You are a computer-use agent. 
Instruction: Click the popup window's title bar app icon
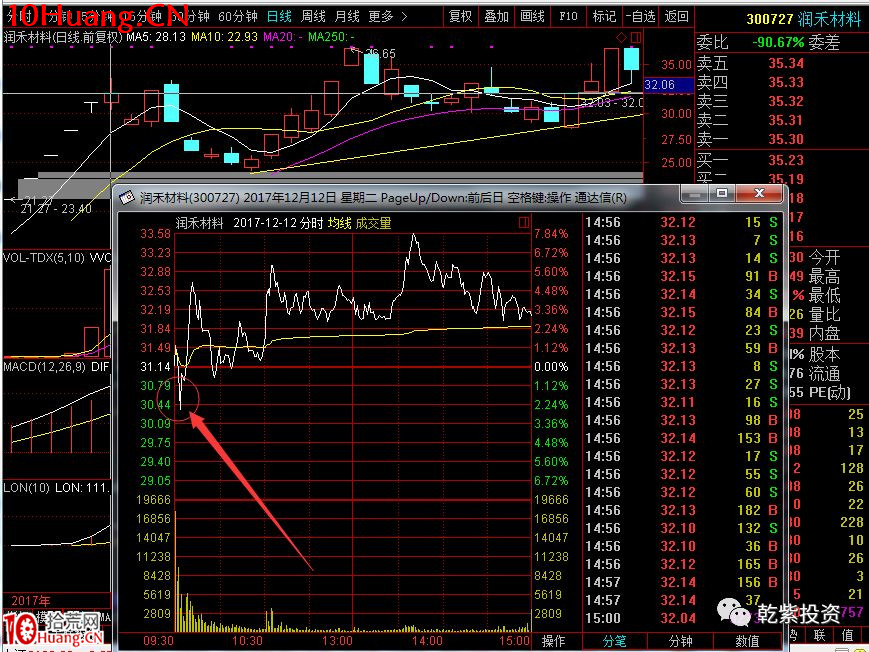[x=127, y=197]
